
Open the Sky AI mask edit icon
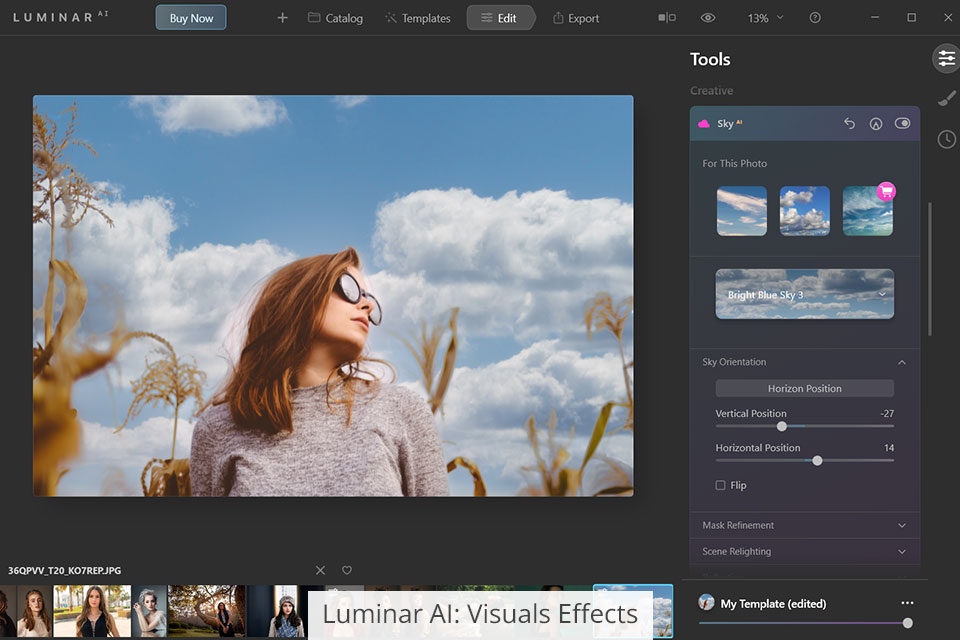tap(876, 124)
